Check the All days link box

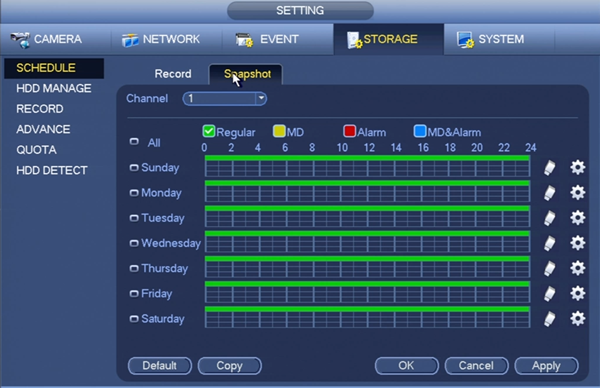pos(134,142)
